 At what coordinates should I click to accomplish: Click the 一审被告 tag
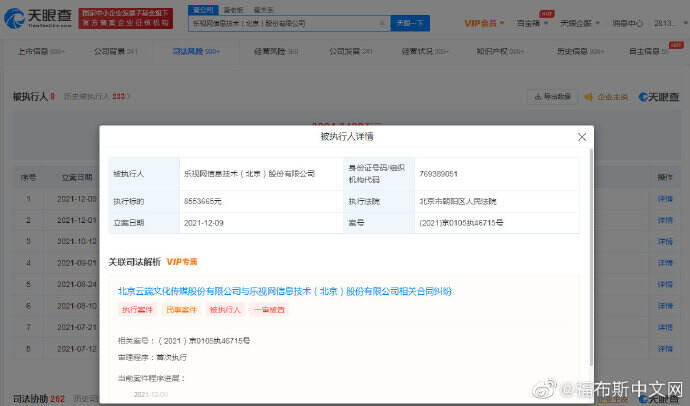[x=269, y=310]
